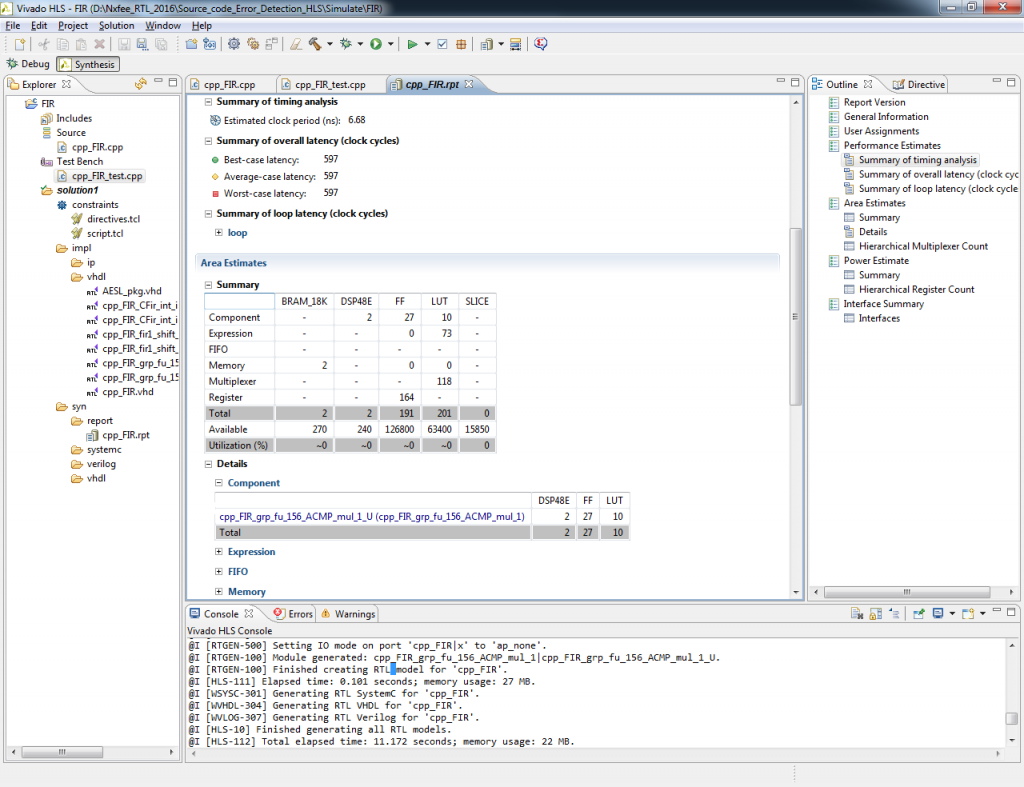Click the Open Console icon
Image resolution: width=1024 pixels, height=787 pixels.
(x=968, y=613)
